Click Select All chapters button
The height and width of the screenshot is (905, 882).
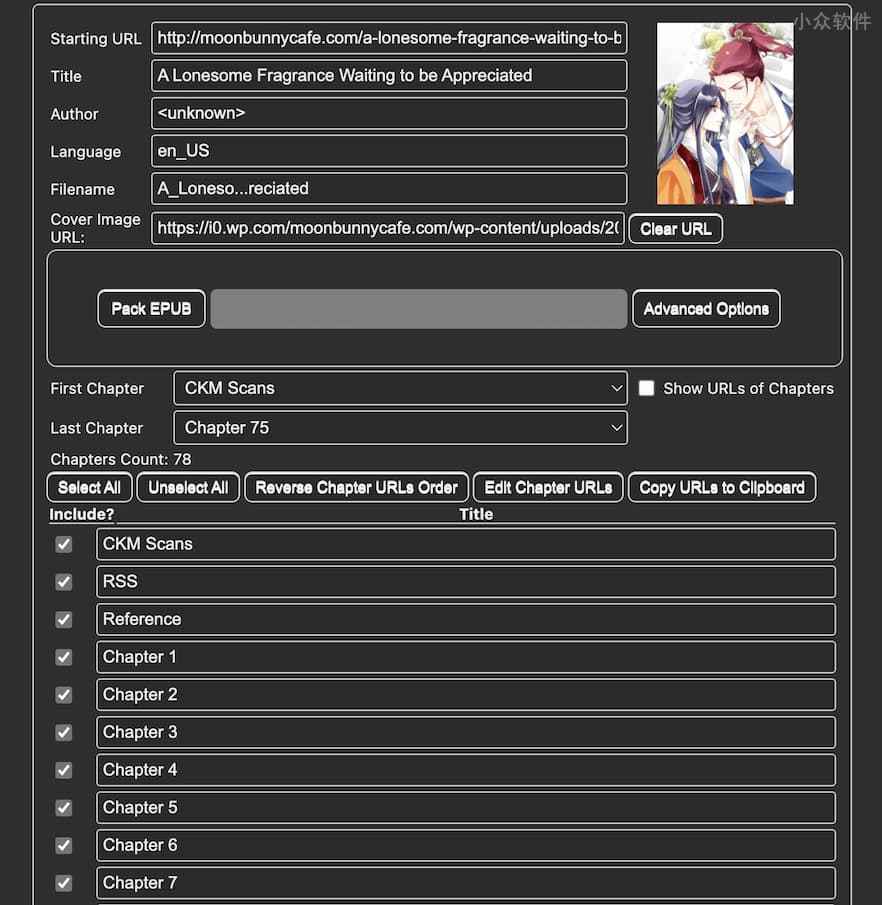[x=89, y=488]
